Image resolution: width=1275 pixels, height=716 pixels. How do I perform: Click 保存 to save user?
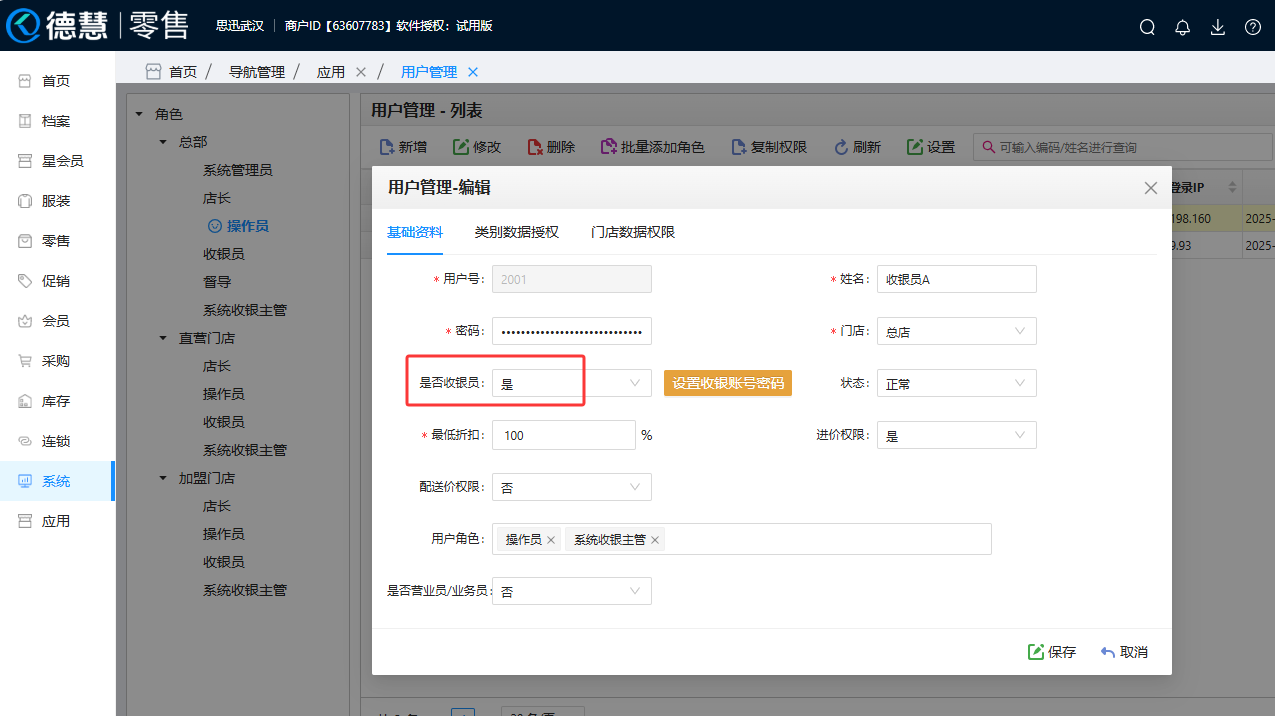(x=1051, y=652)
